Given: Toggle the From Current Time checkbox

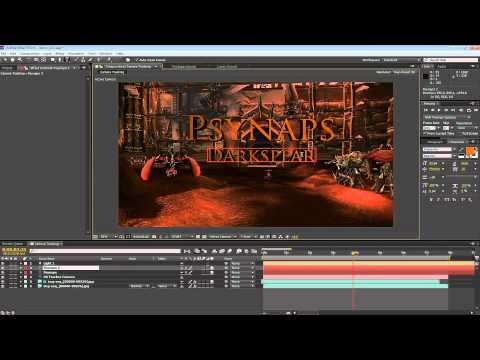Looking at the screenshot, I should 425,133.
